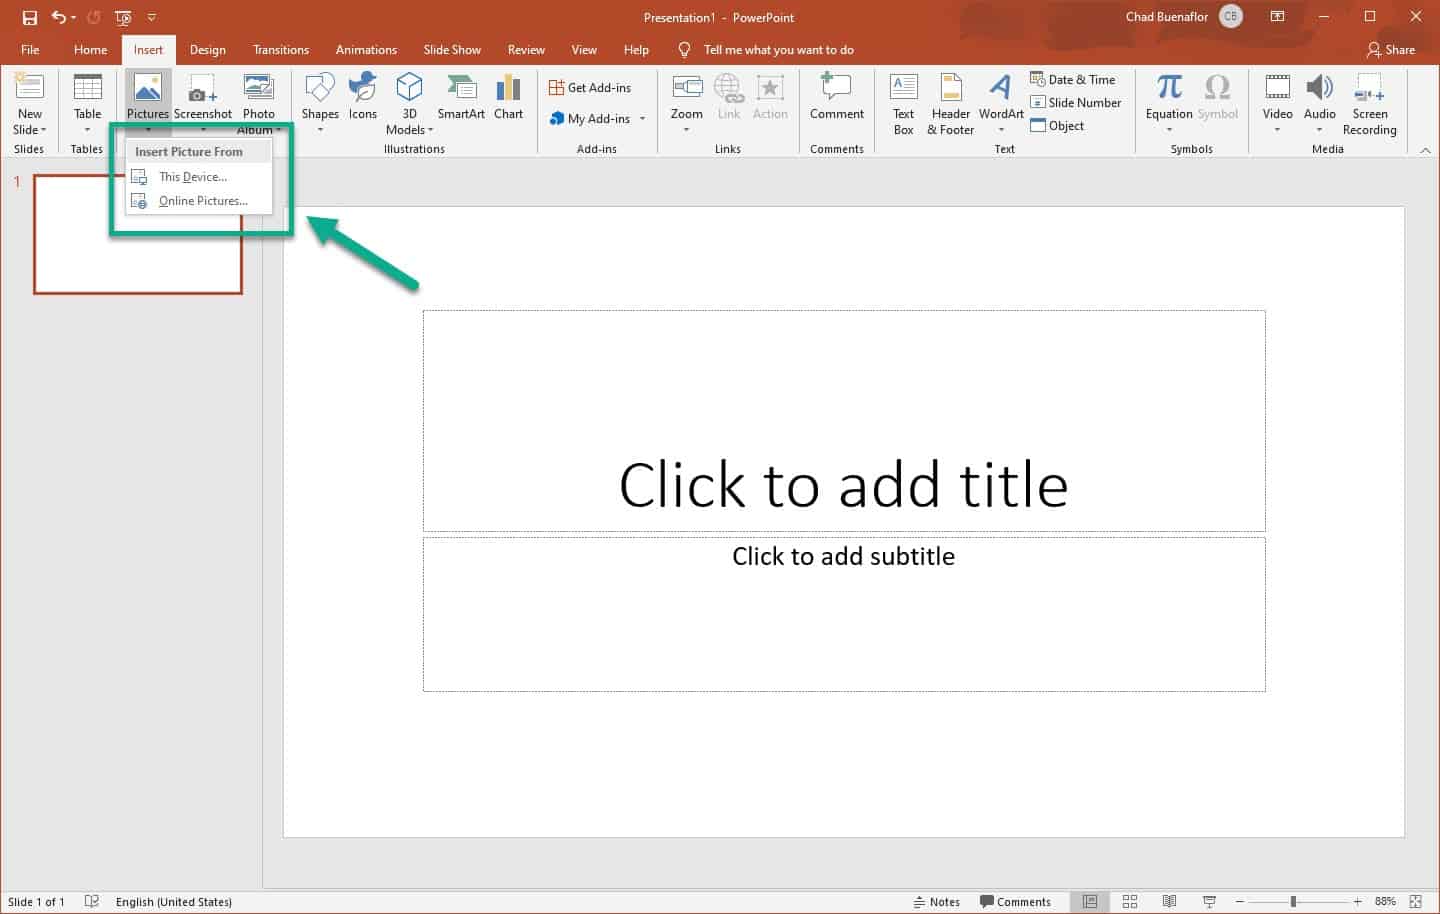The width and height of the screenshot is (1440, 914).
Task: Choose Online Pictures from the menu
Action: coord(203,200)
